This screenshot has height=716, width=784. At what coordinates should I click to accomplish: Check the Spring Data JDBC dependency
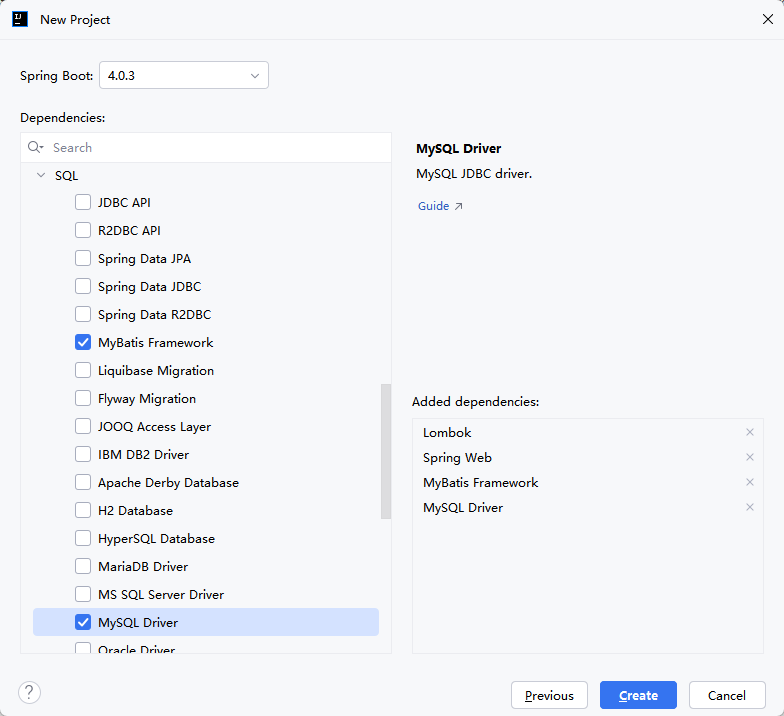83,286
